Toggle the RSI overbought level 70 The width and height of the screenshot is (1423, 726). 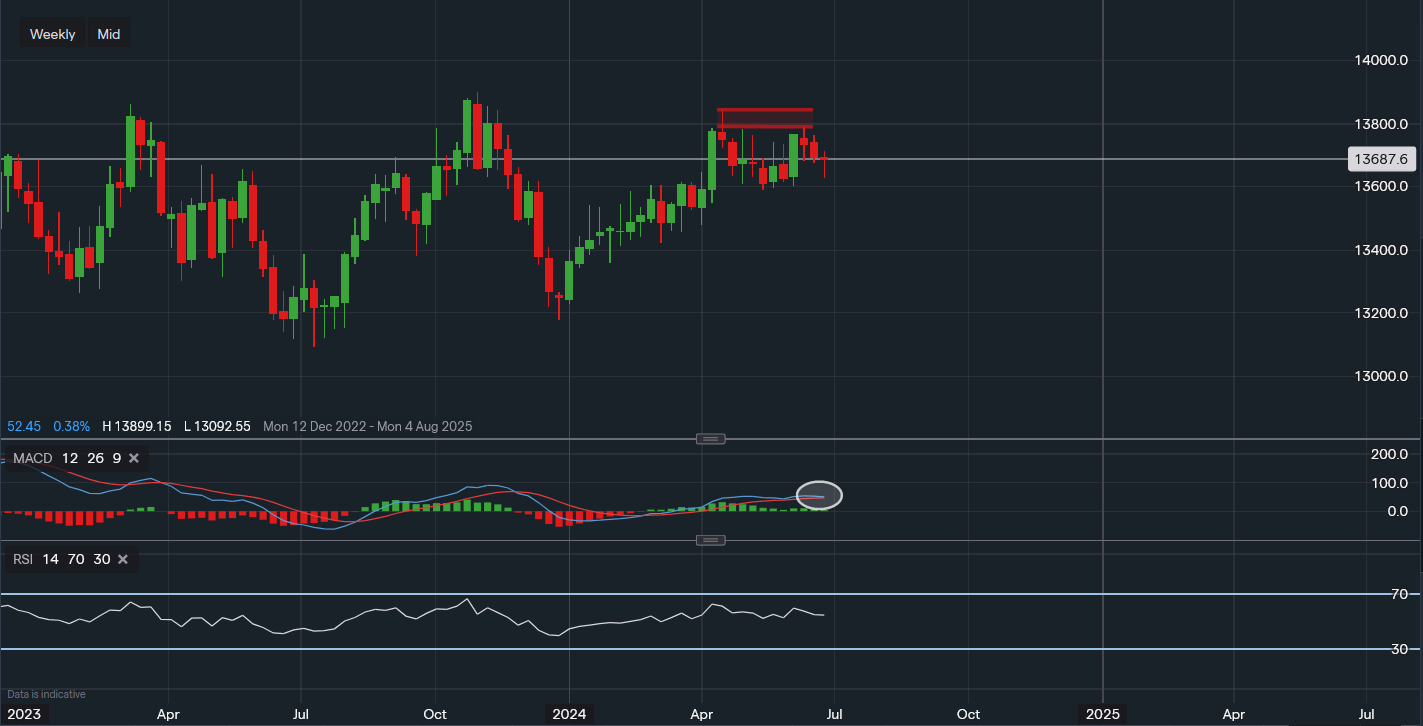[x=75, y=559]
